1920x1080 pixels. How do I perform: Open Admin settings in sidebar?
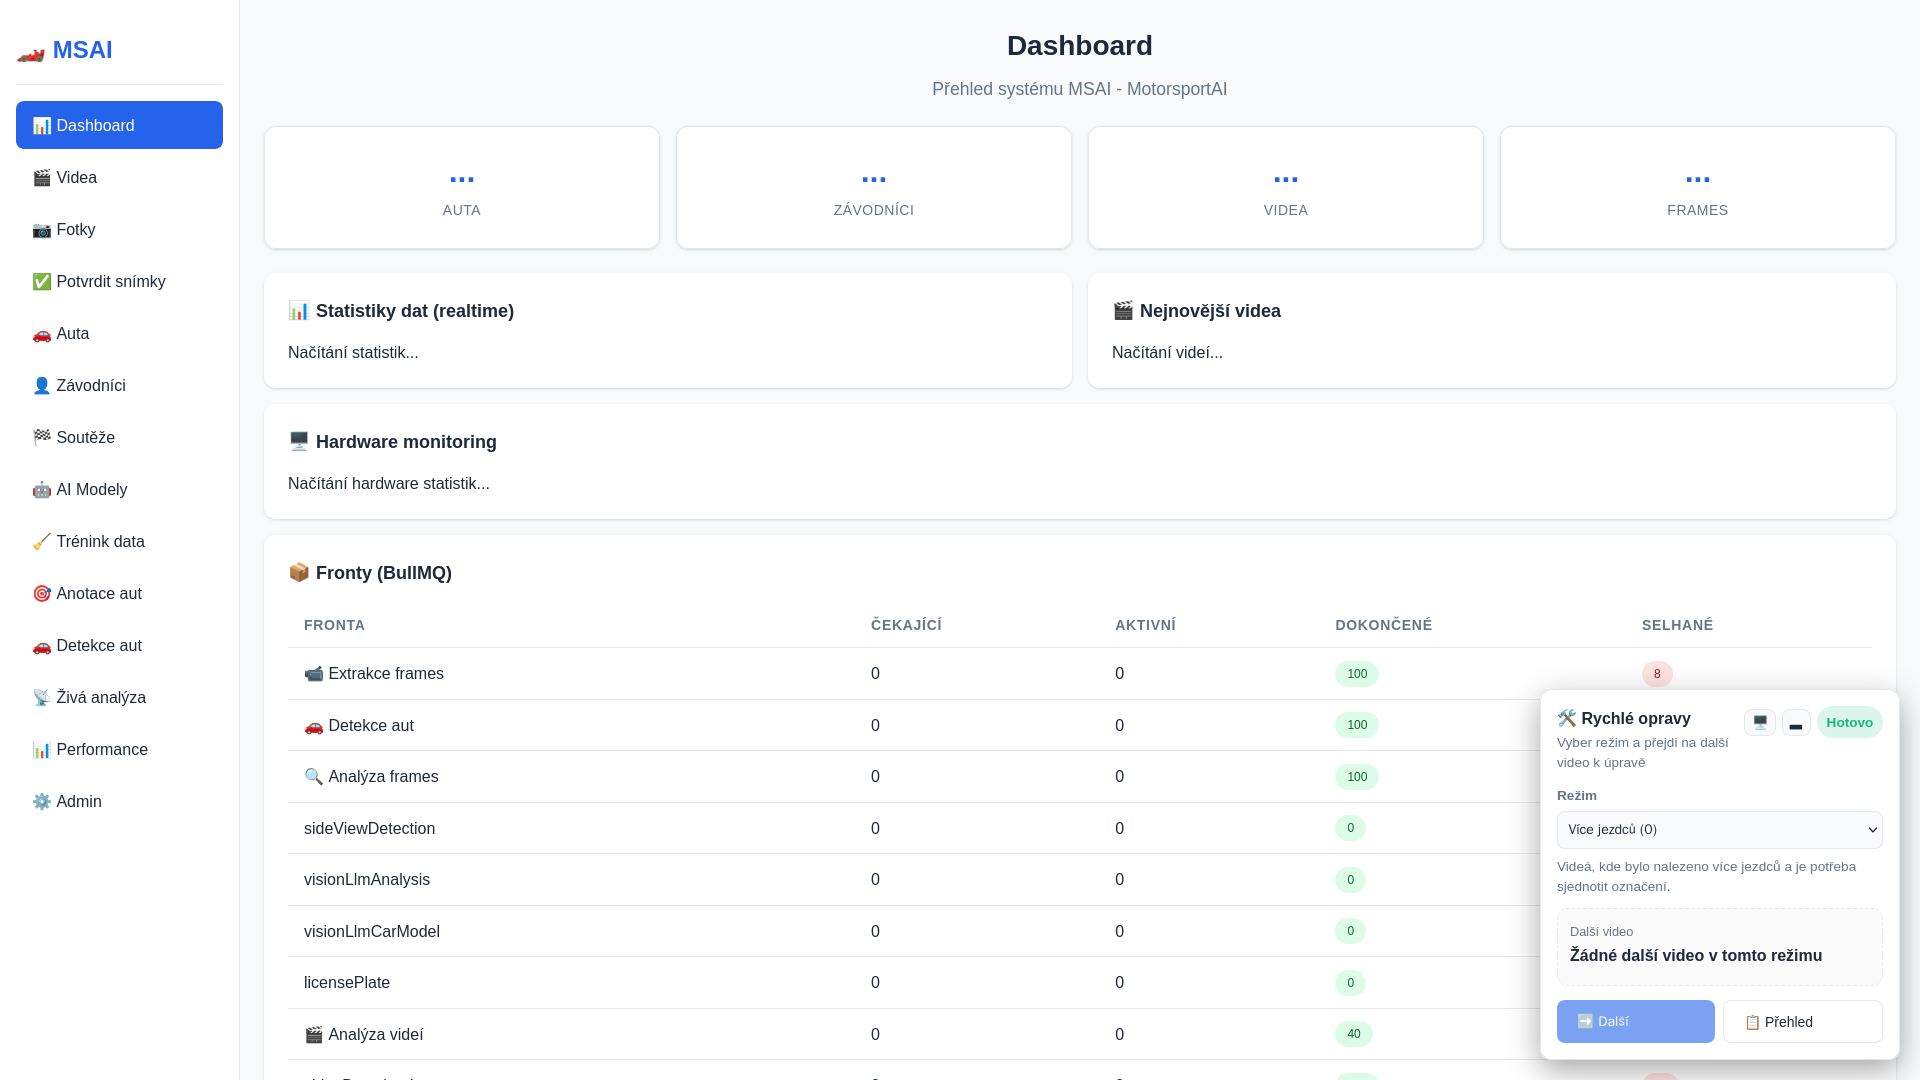119,801
